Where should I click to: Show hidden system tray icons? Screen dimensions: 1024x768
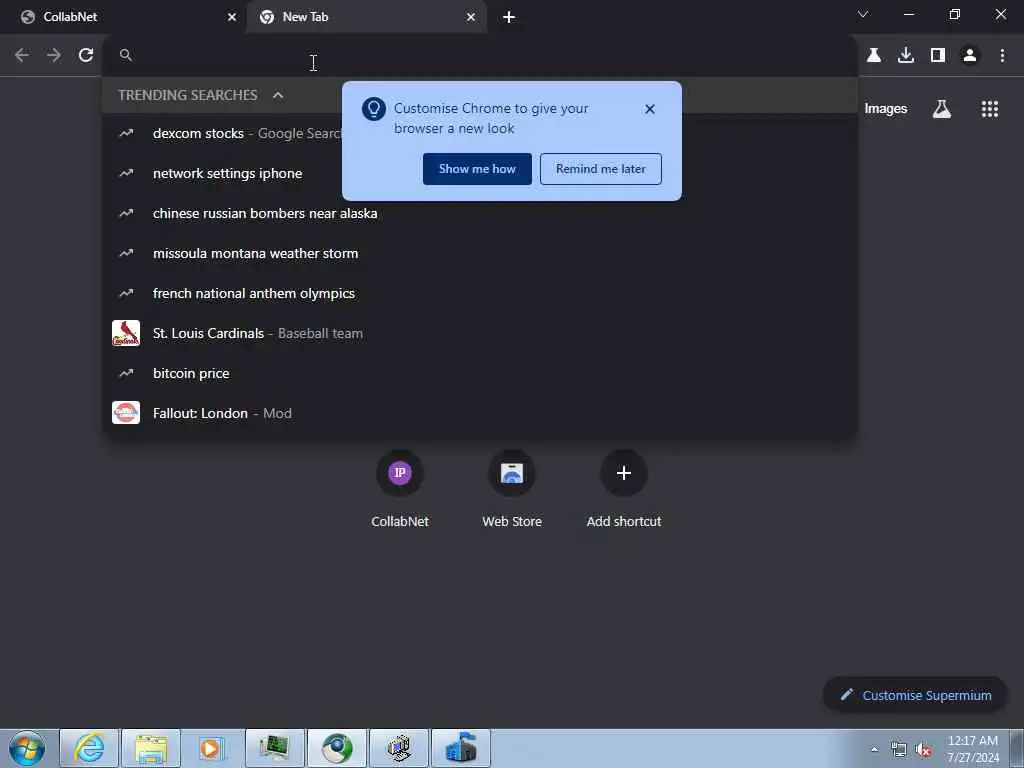click(x=874, y=749)
